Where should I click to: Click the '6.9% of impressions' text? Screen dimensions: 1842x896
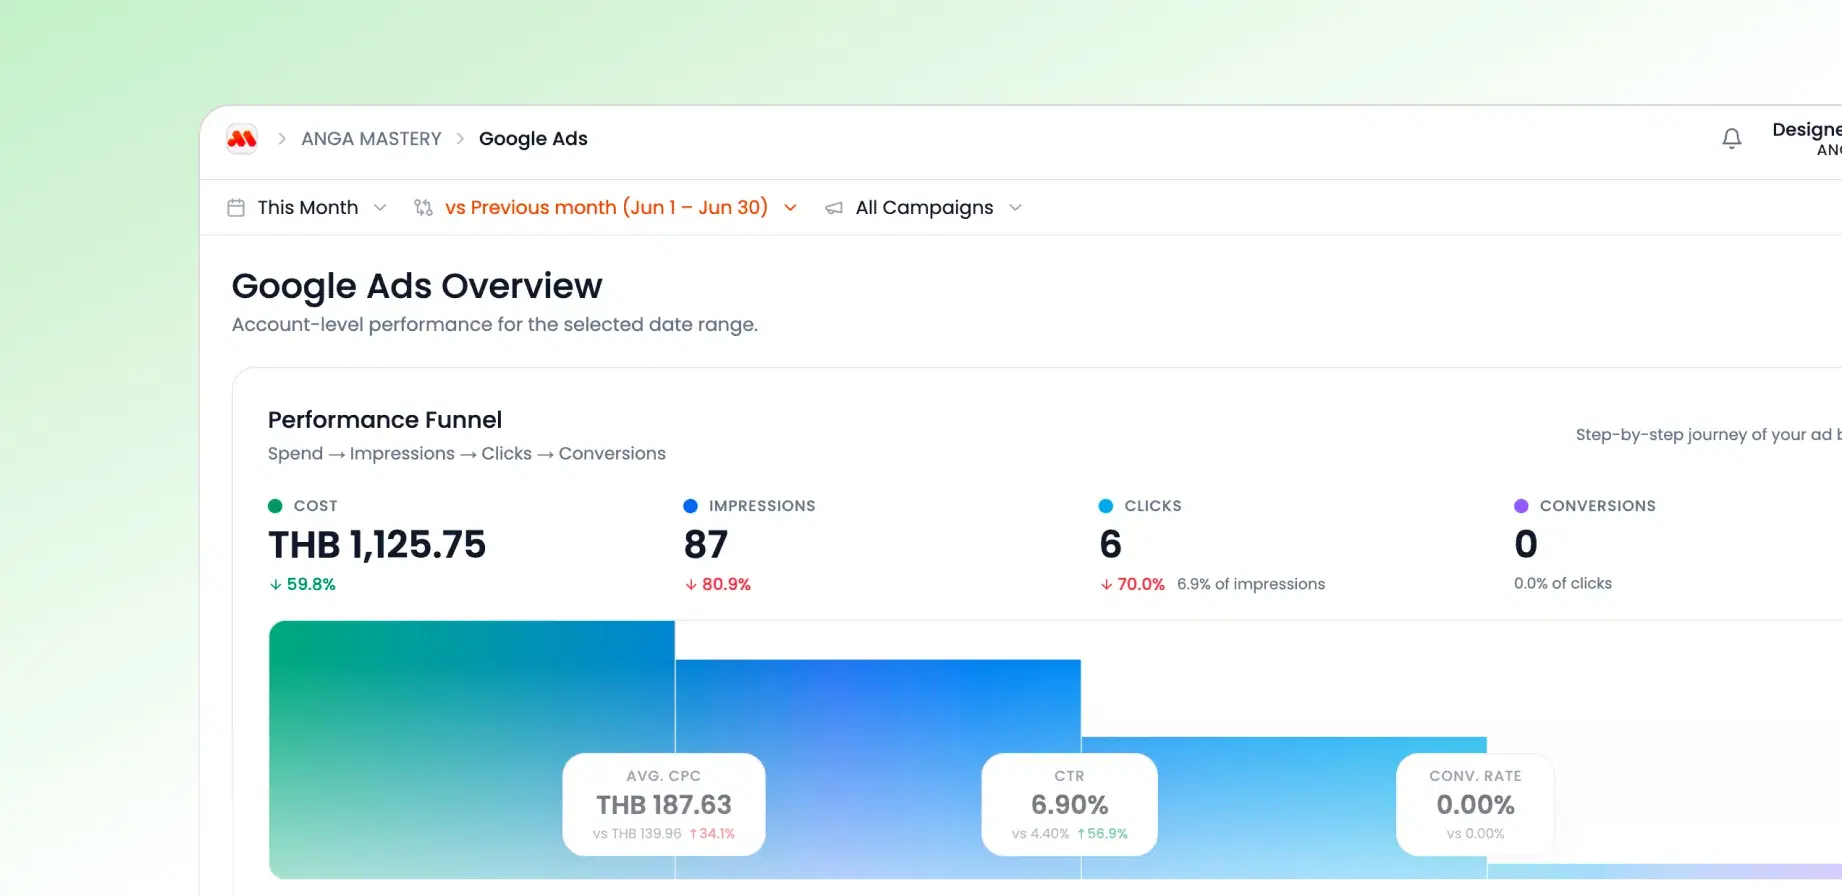(x=1251, y=584)
